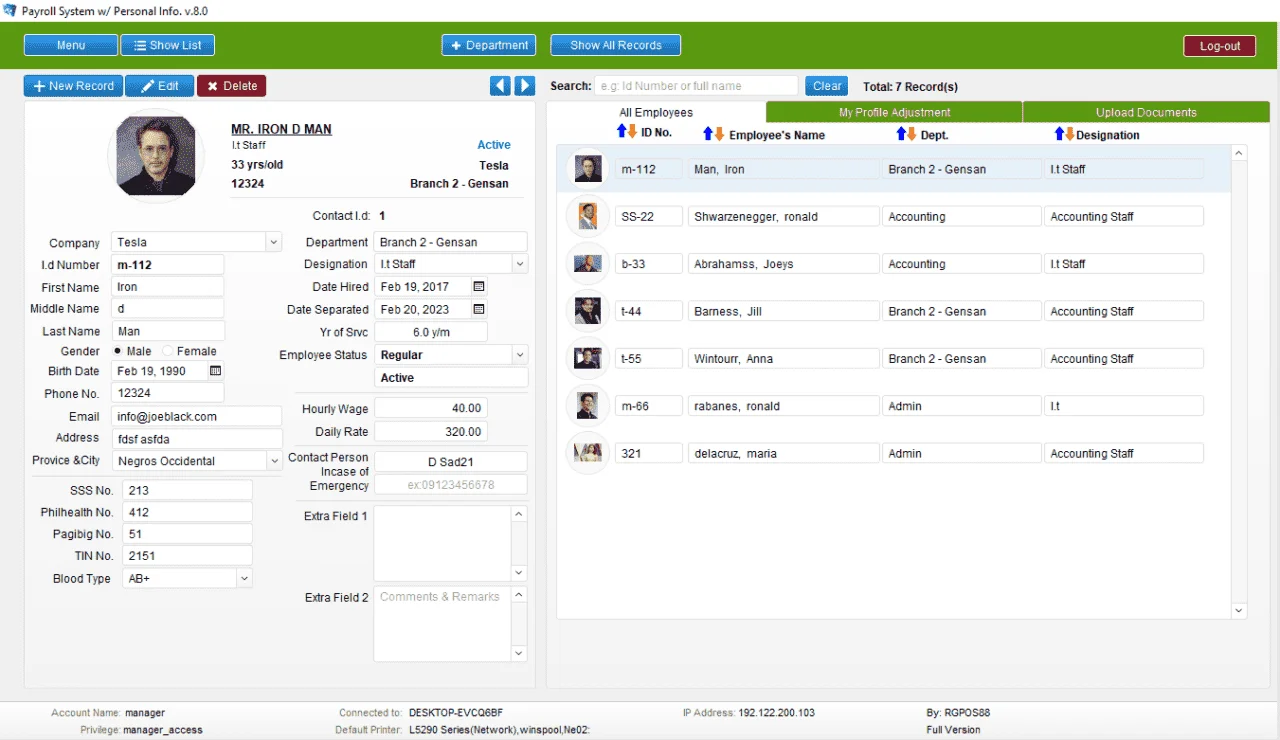Select employee row Abrahamss, Joeys
This screenshot has height=740, width=1280.
[894, 264]
